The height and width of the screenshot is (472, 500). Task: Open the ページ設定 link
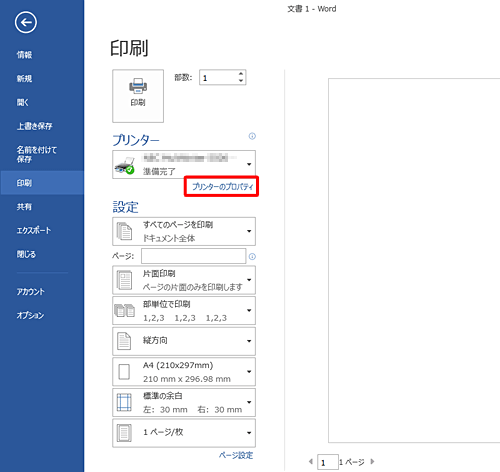coord(236,455)
